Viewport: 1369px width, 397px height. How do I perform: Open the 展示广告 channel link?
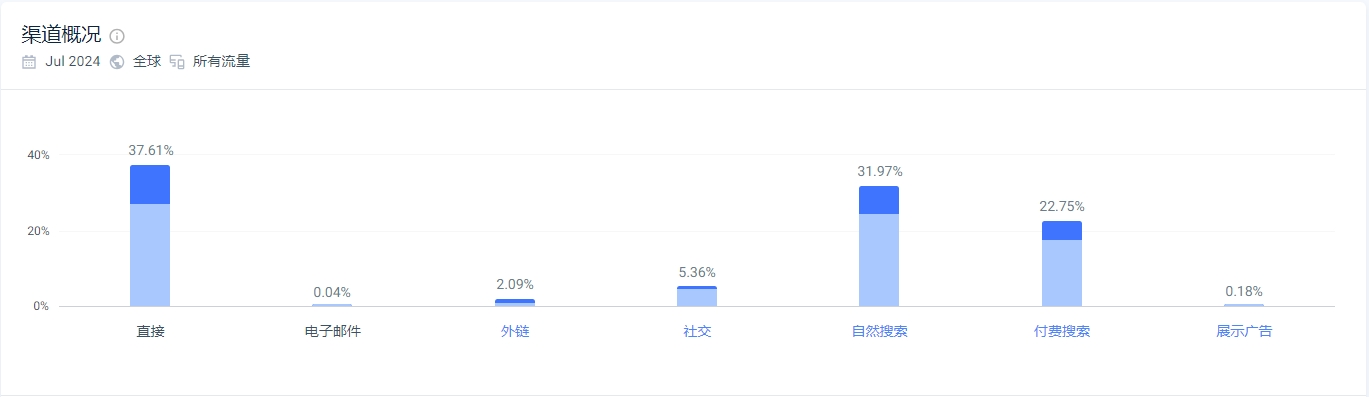[x=1244, y=331]
